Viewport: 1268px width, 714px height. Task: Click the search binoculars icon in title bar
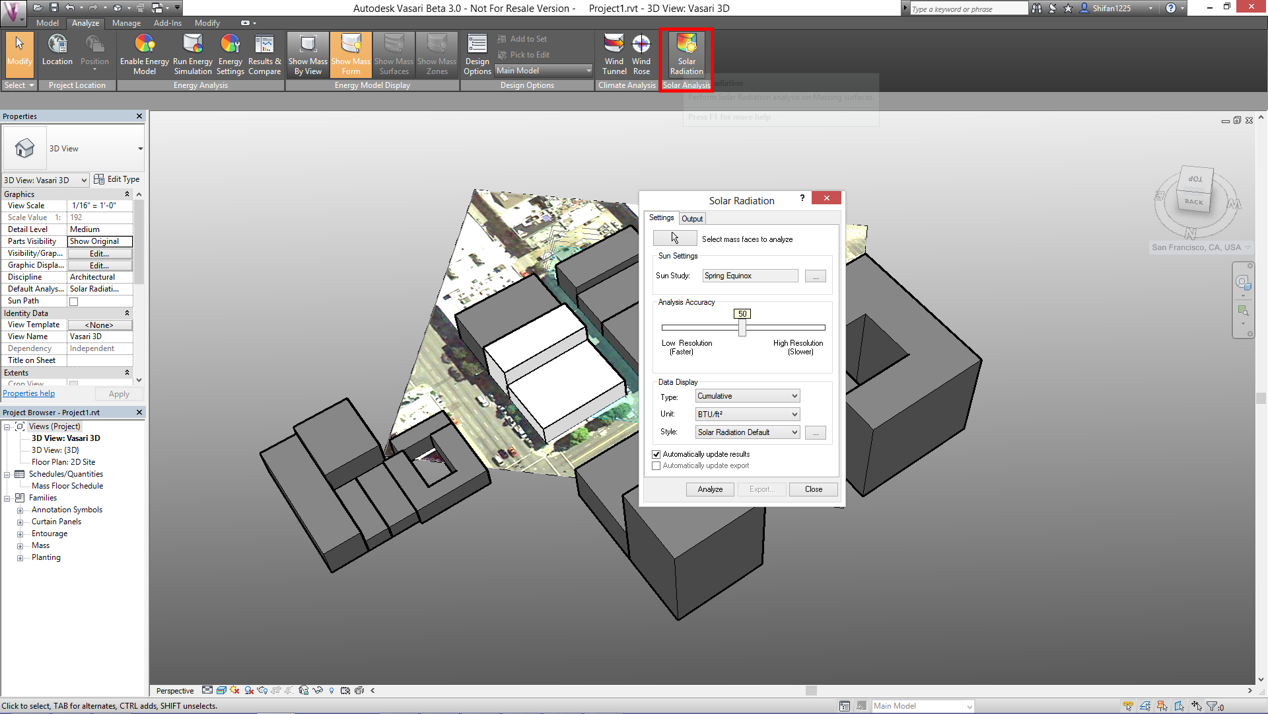[1036, 8]
